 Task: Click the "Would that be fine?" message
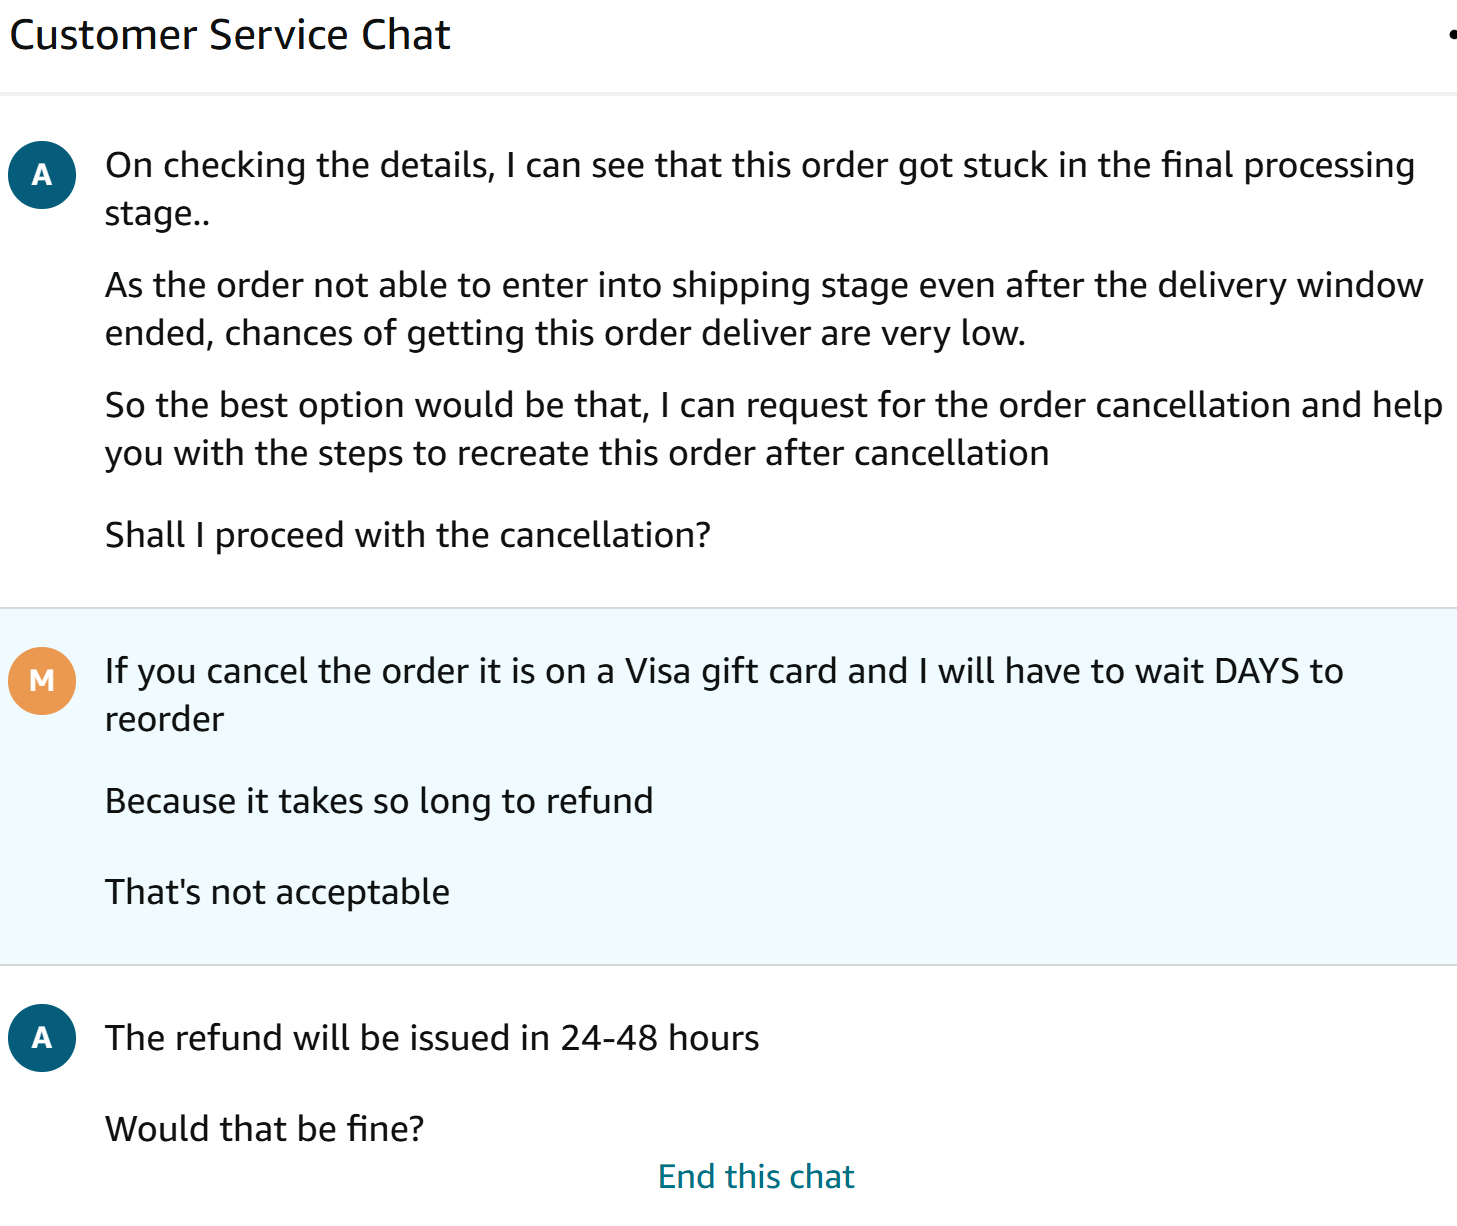[265, 1129]
